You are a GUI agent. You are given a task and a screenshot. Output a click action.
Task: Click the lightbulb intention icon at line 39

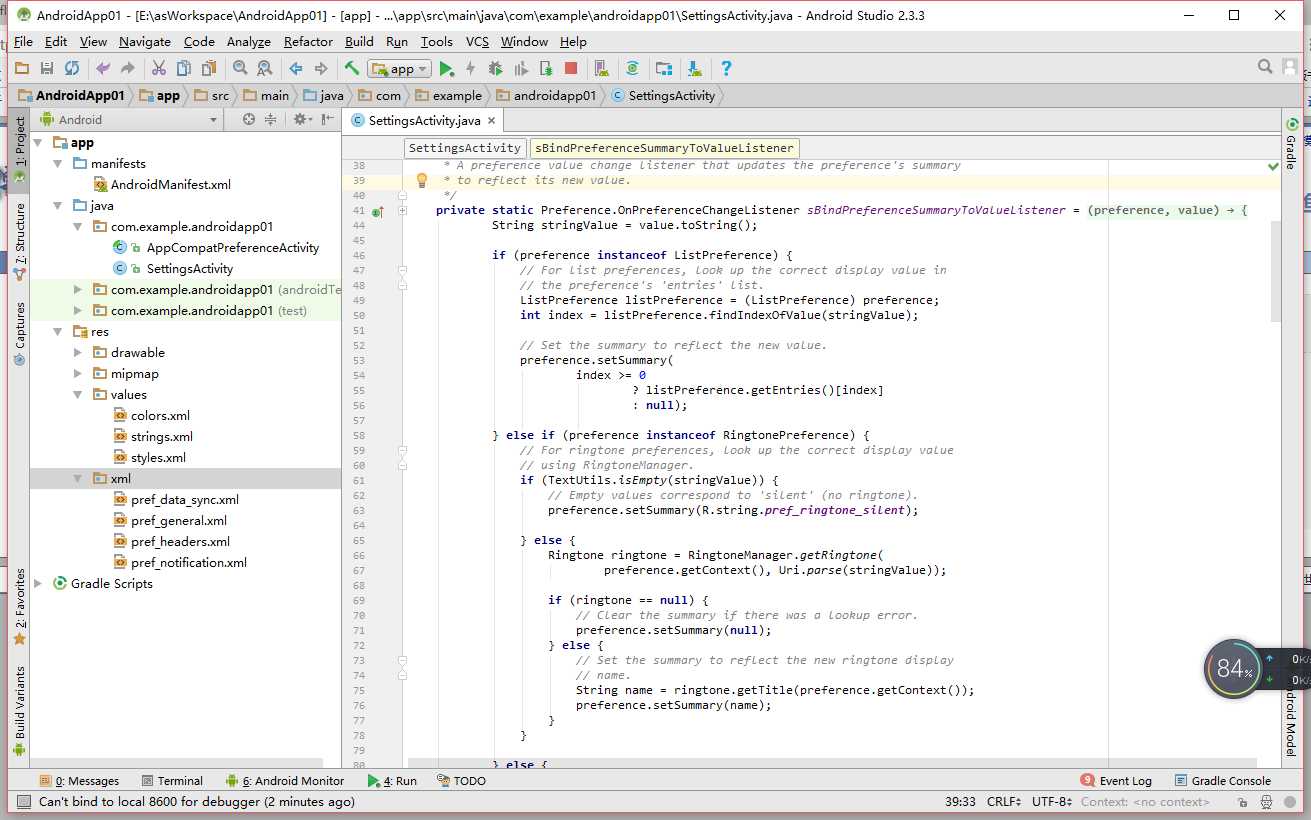(x=422, y=180)
